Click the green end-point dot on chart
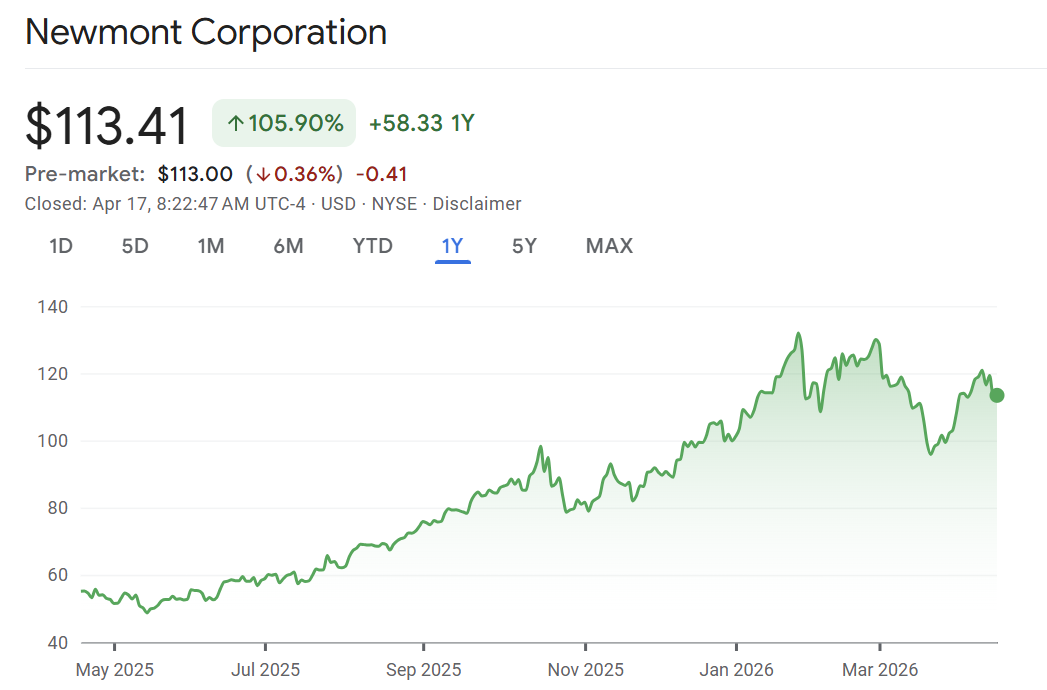 coord(996,395)
